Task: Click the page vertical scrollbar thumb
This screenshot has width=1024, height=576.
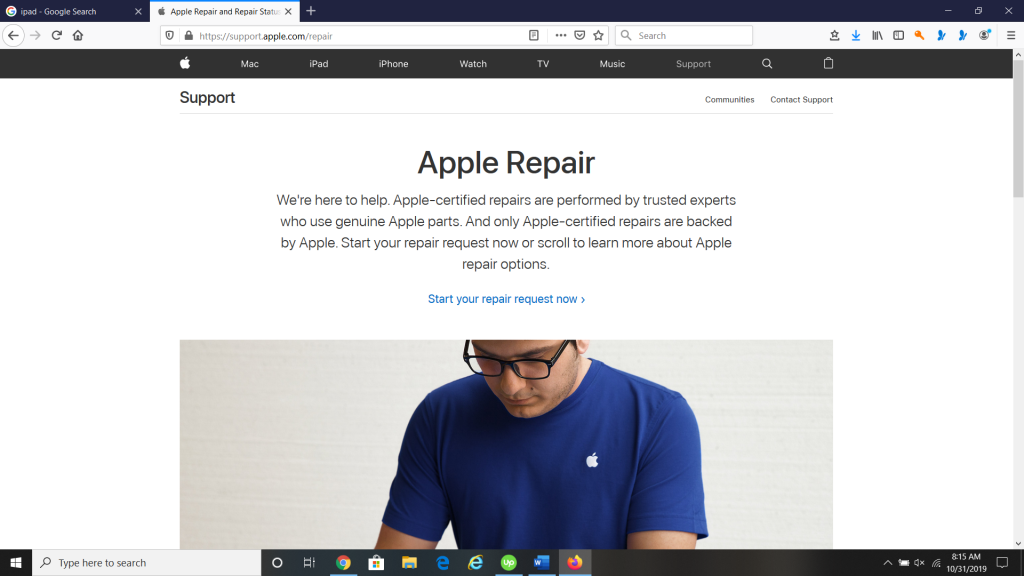Action: (1018, 129)
